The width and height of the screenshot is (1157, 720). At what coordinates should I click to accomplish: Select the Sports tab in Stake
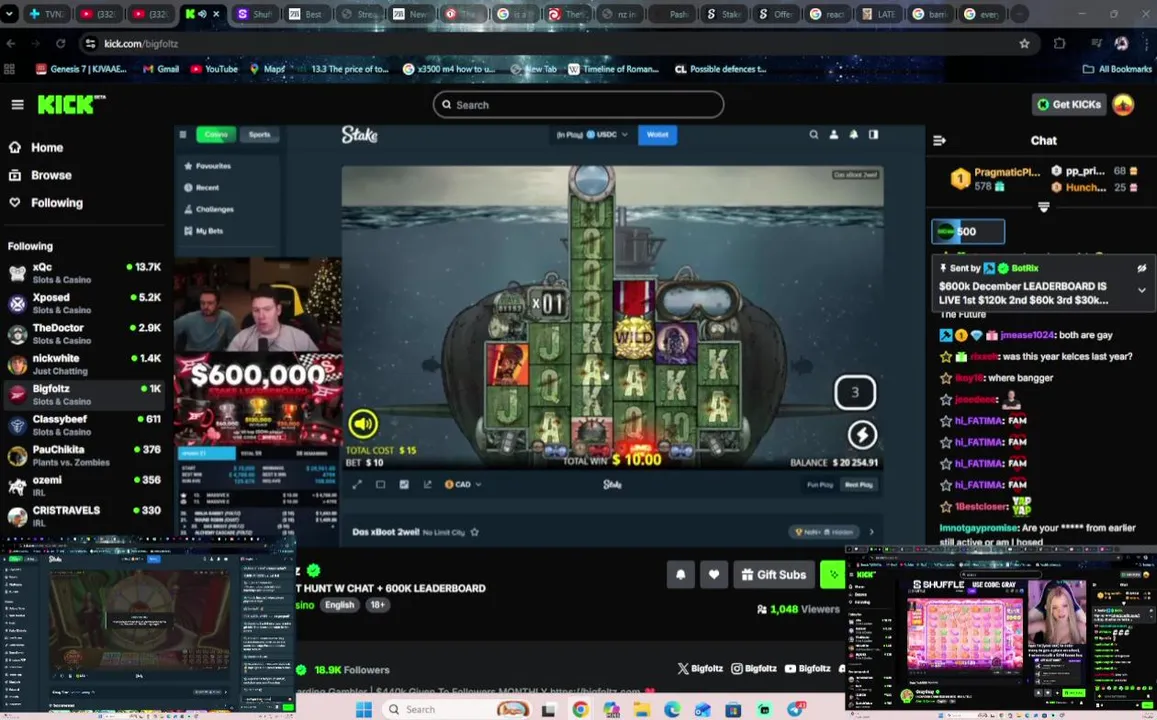259,134
